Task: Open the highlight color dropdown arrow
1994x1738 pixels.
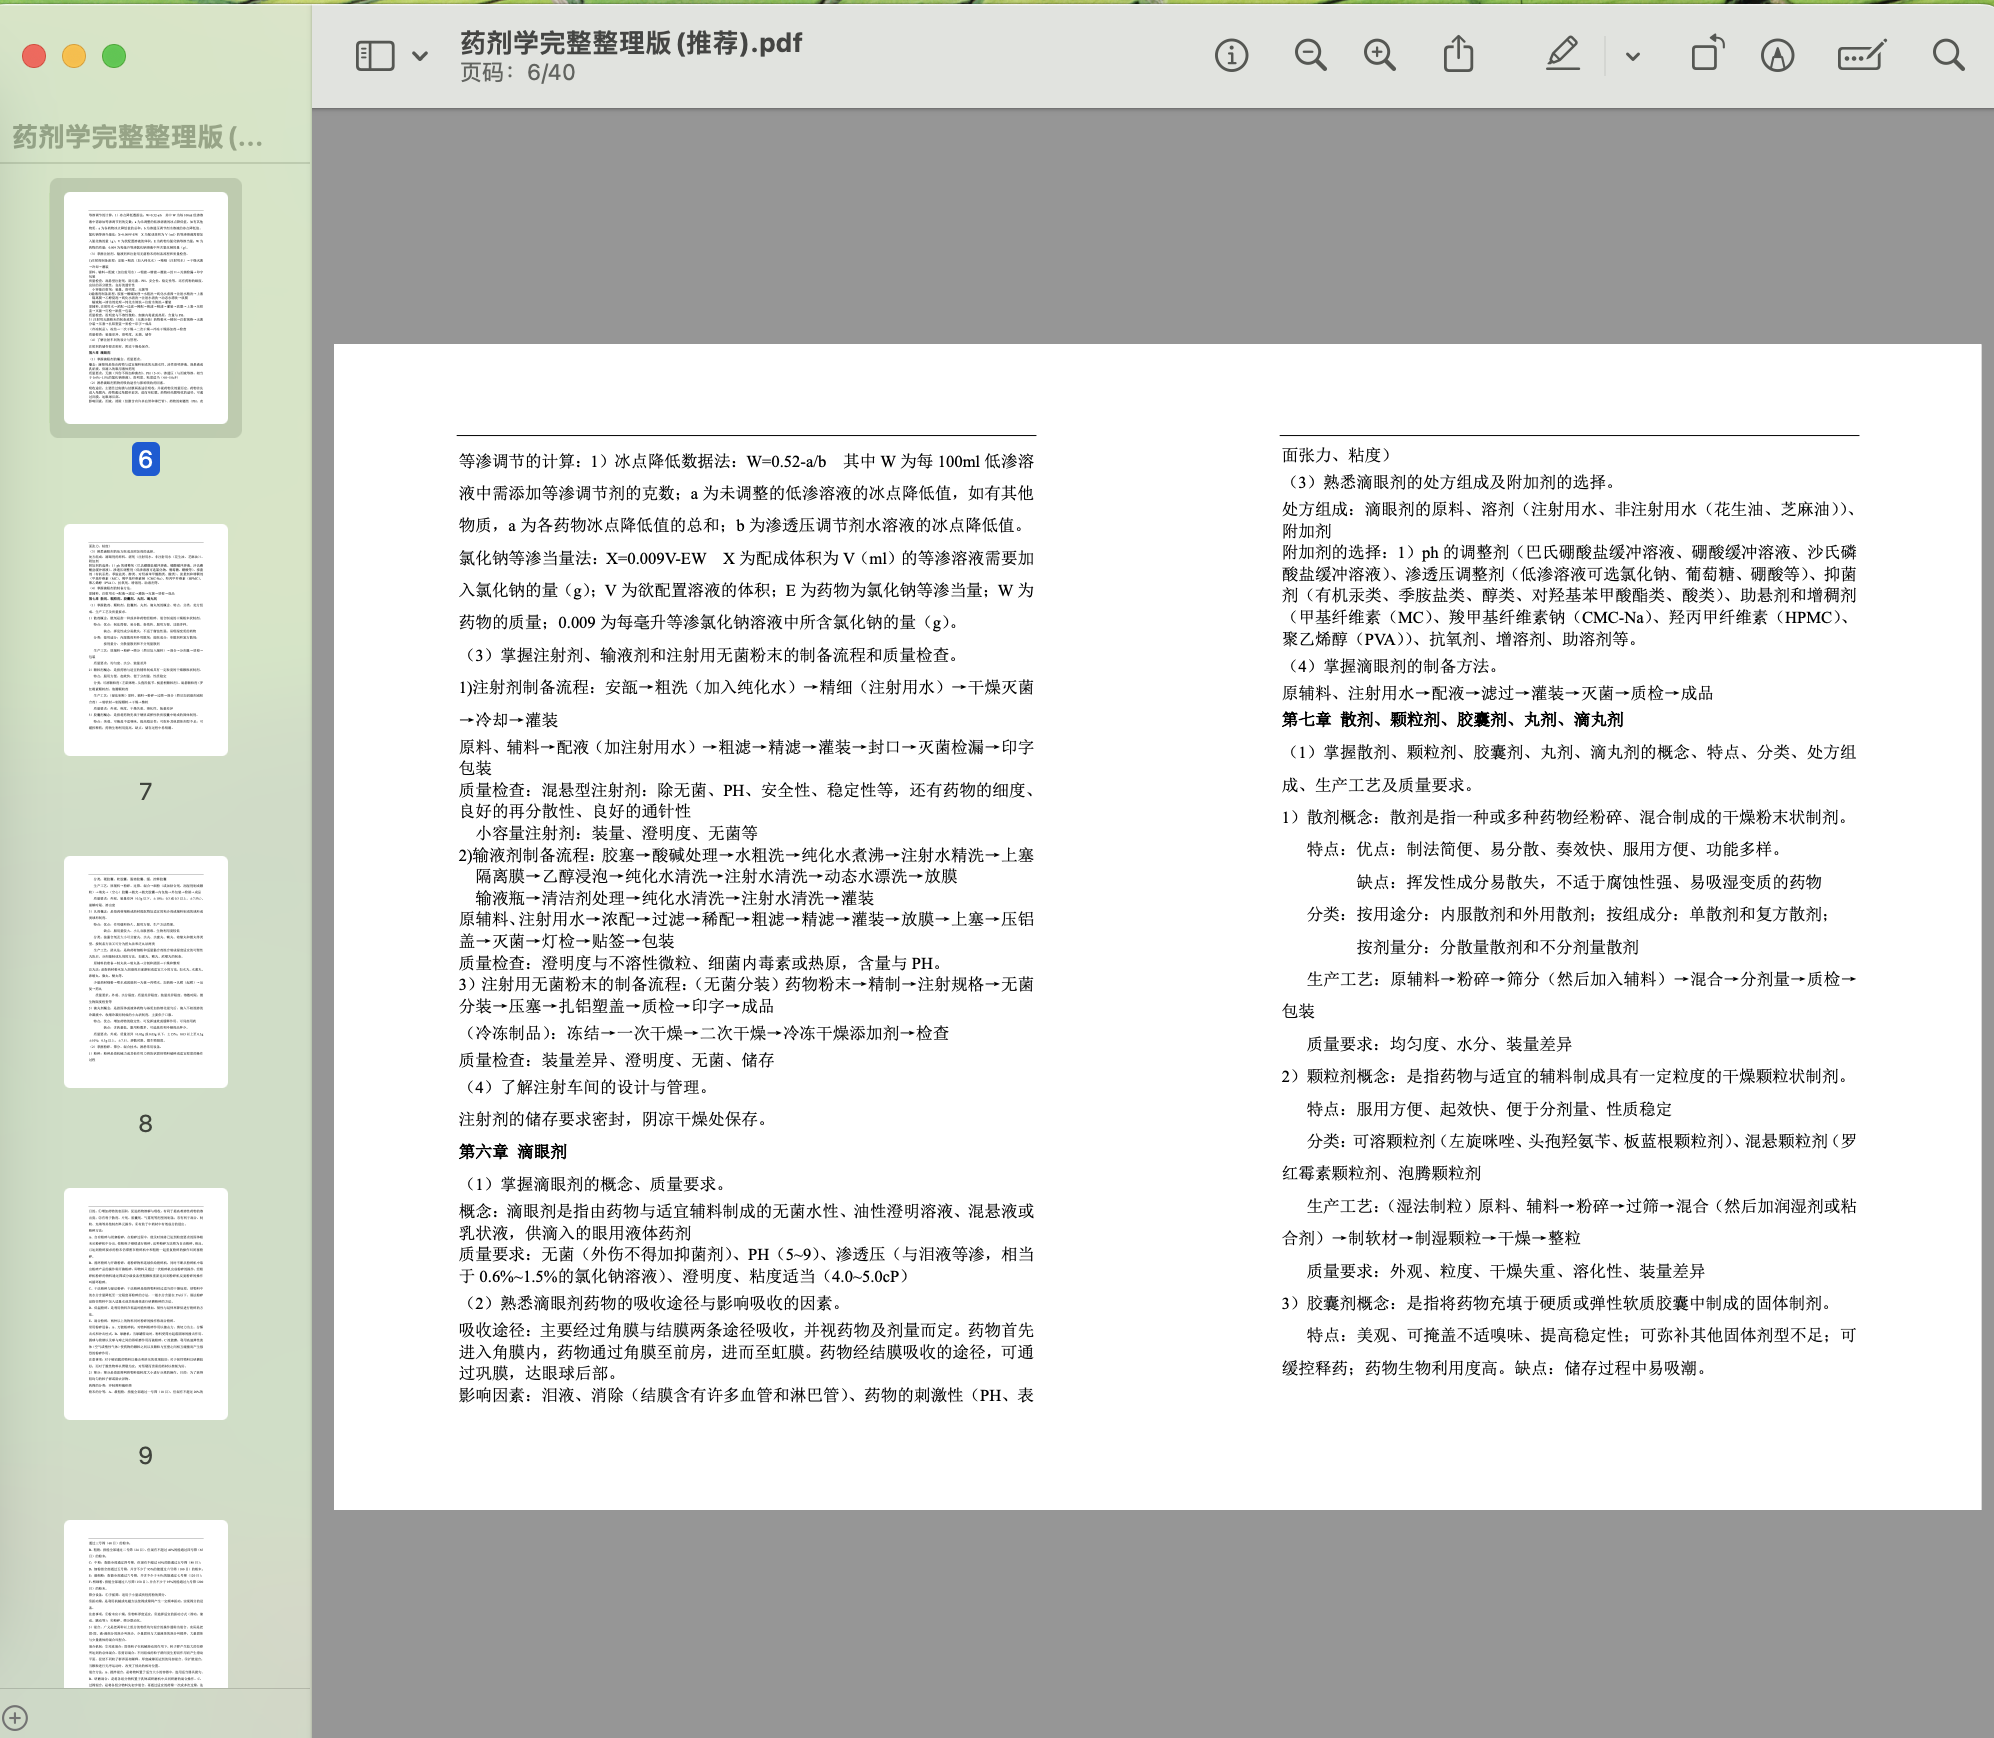Action: tap(1633, 56)
